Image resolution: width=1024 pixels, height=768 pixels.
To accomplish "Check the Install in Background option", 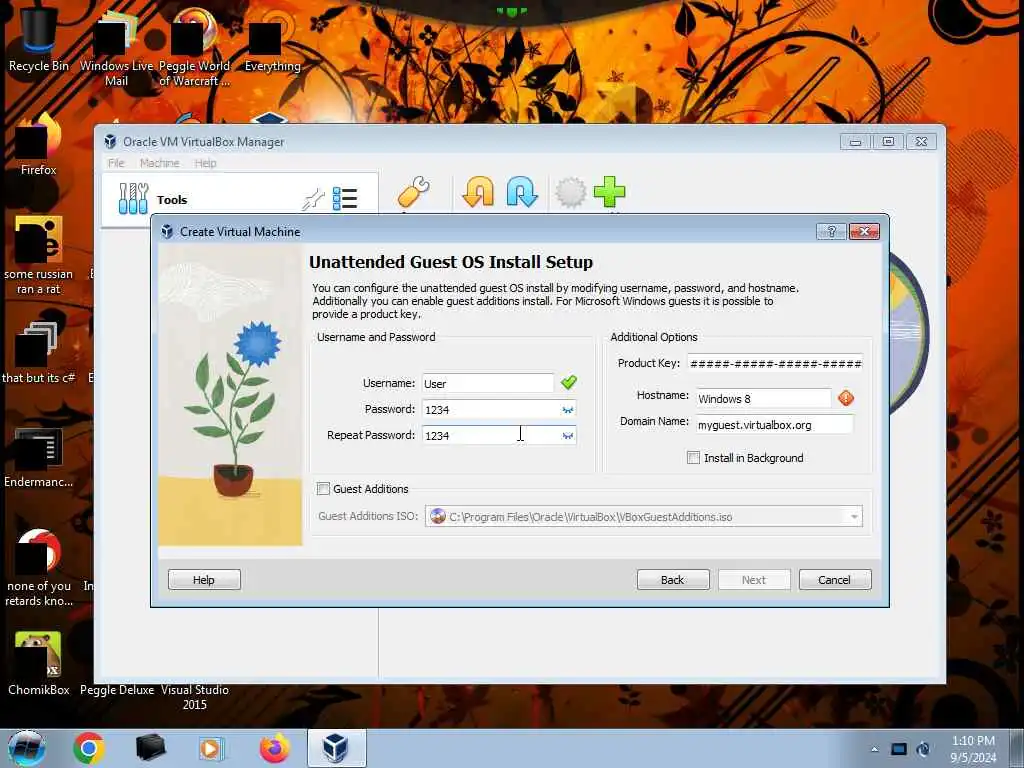I will [x=694, y=458].
